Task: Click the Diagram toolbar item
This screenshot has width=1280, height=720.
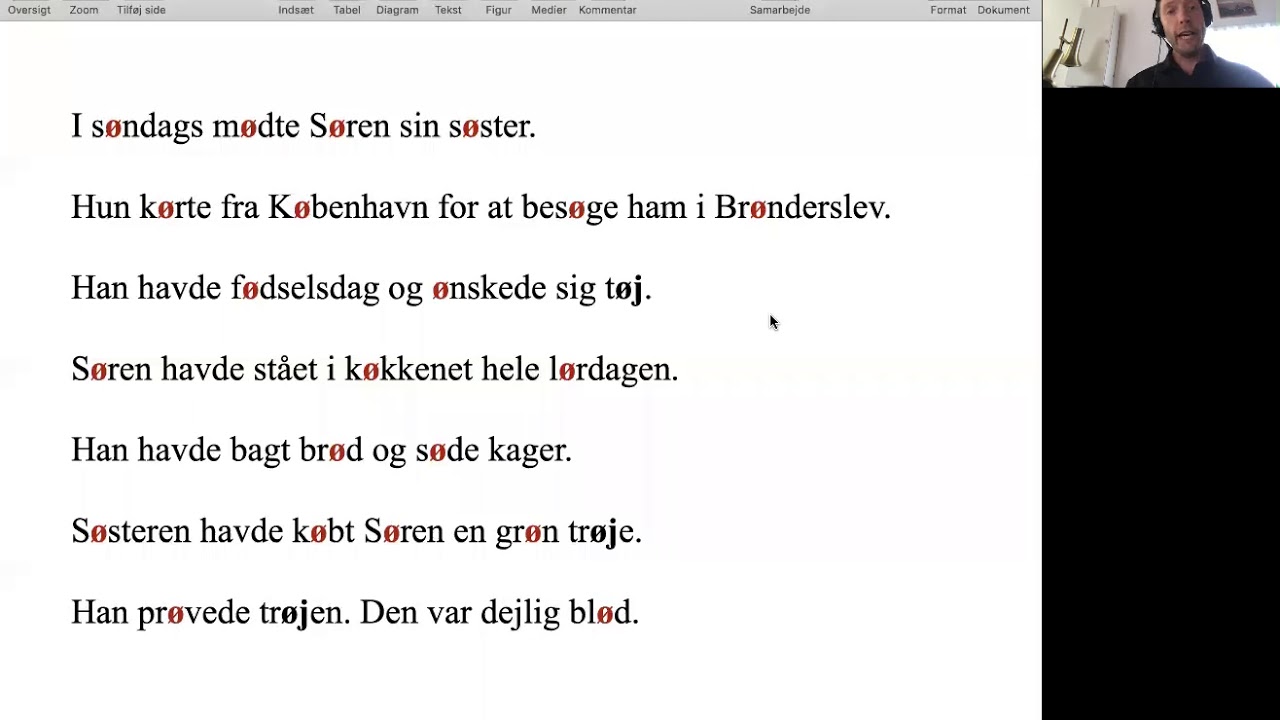Action: tap(397, 10)
